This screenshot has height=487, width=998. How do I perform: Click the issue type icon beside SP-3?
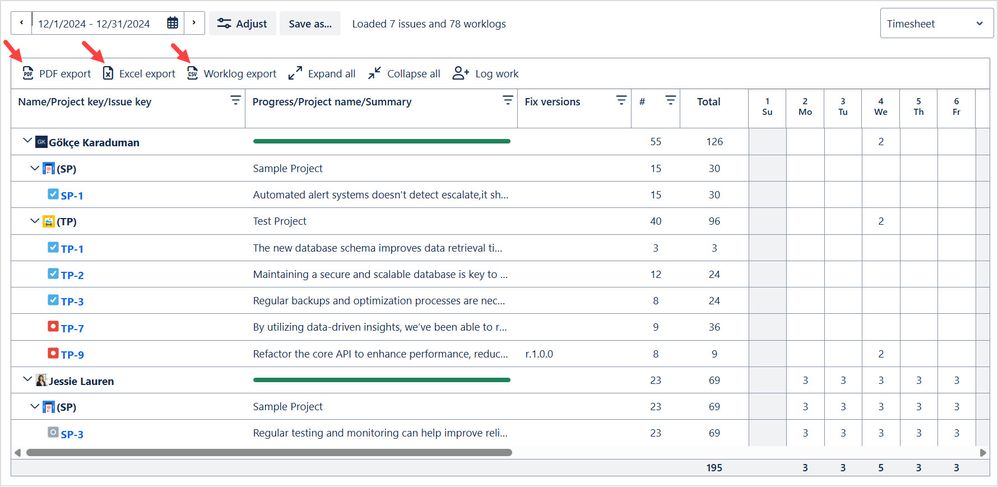(x=53, y=432)
